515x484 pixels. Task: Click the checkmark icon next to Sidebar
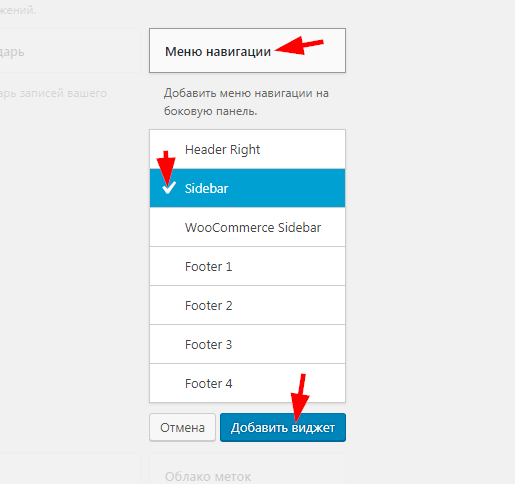pyautogui.click(x=169, y=187)
